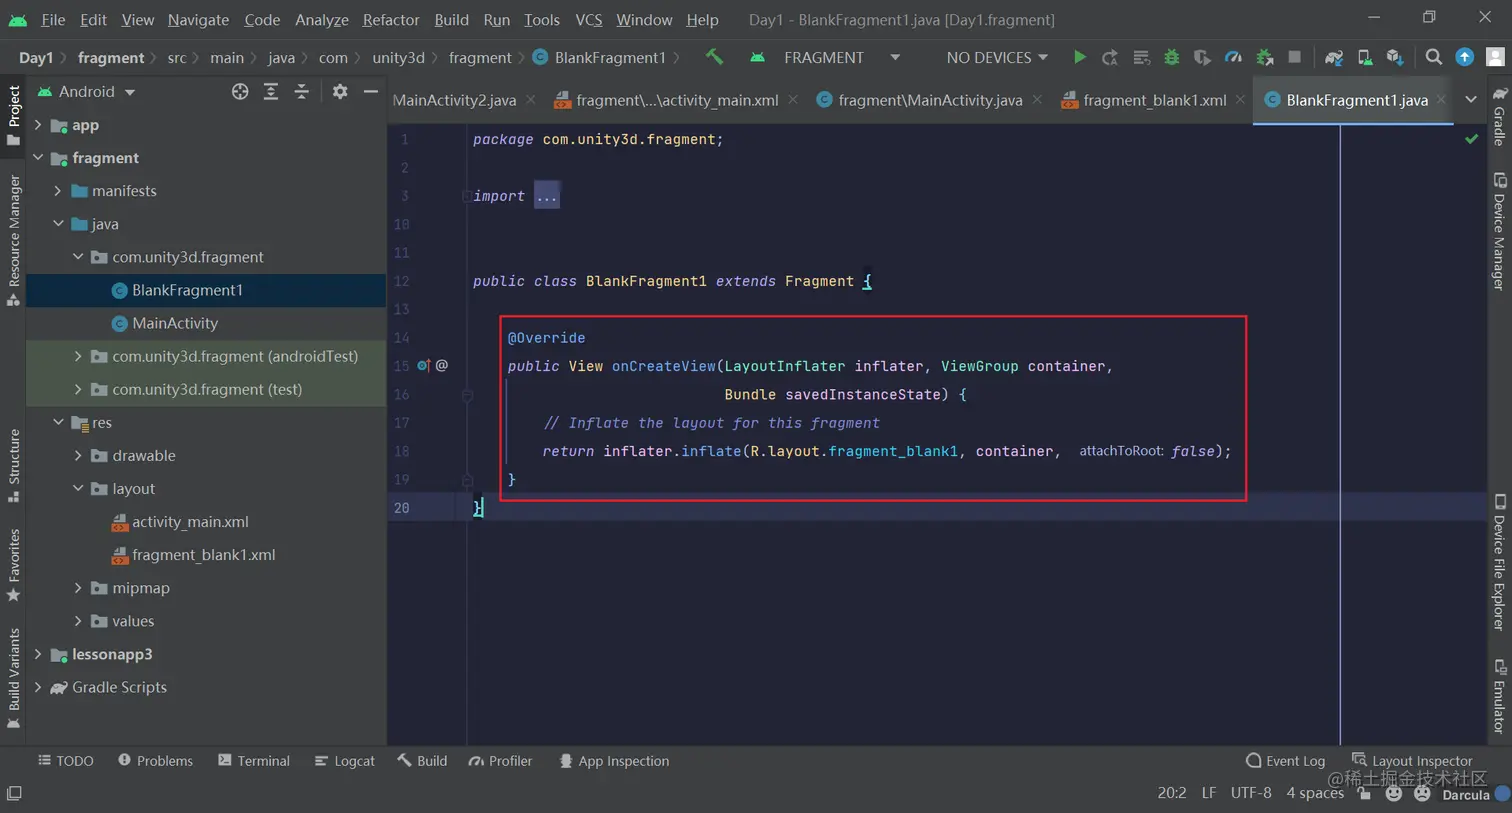Expand All in the Project panel

(x=271, y=91)
